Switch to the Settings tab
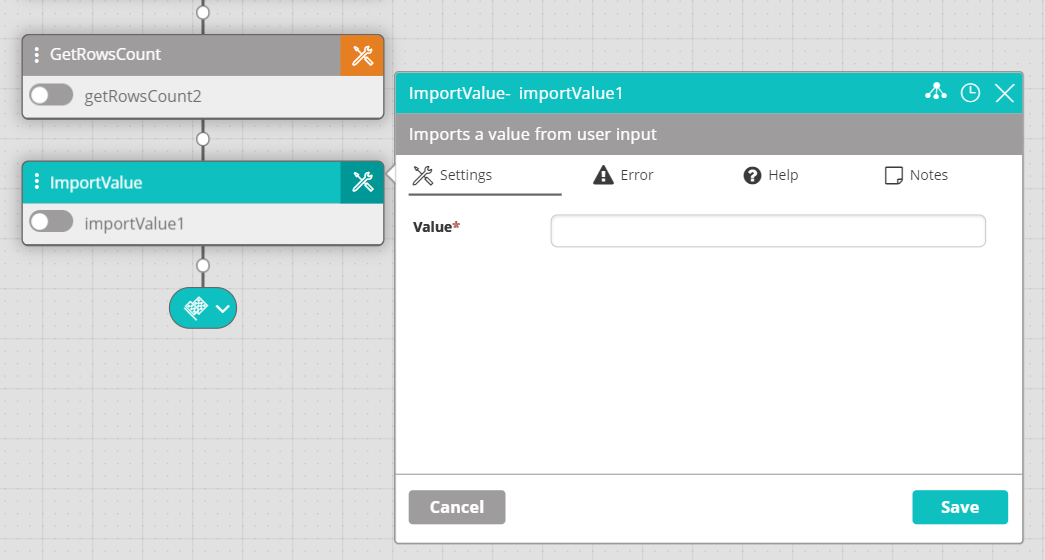The image size is (1045, 560). tap(453, 175)
